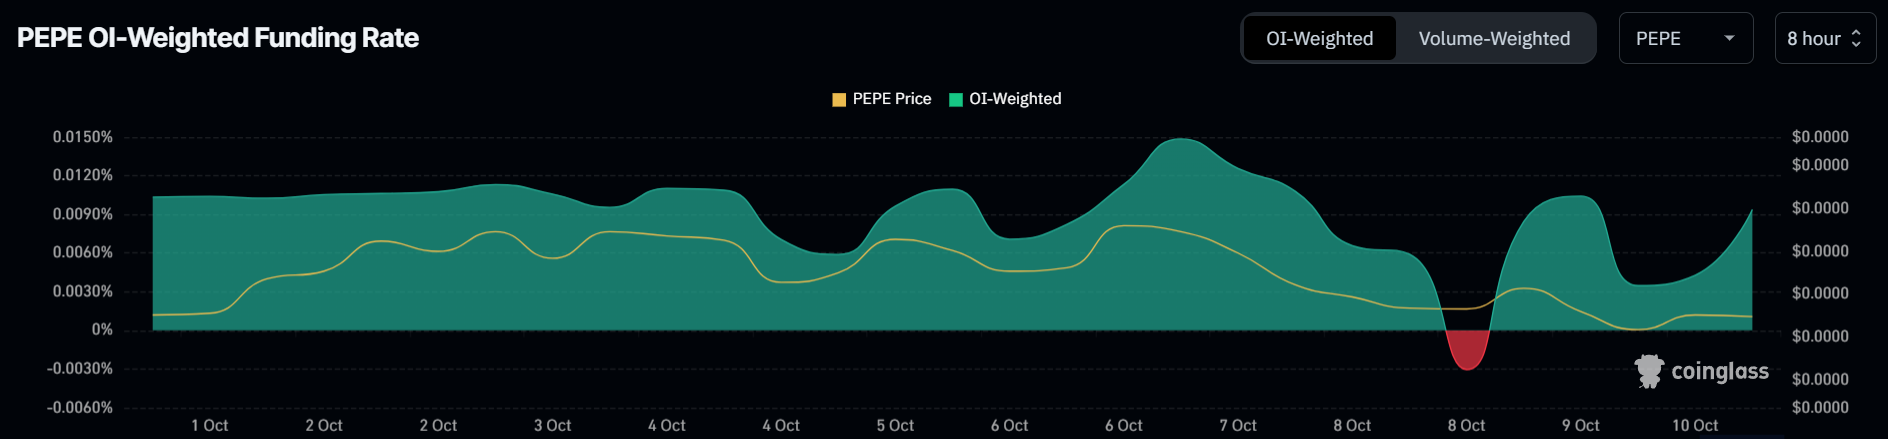The image size is (1888, 439).
Task: Click the 1 Oct date label
Action: [209, 425]
